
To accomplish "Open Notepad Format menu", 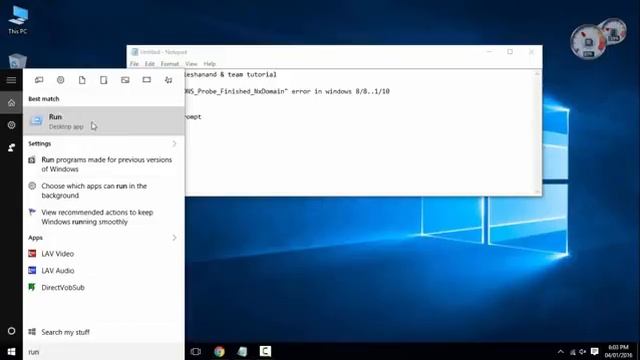I will tap(170, 64).
